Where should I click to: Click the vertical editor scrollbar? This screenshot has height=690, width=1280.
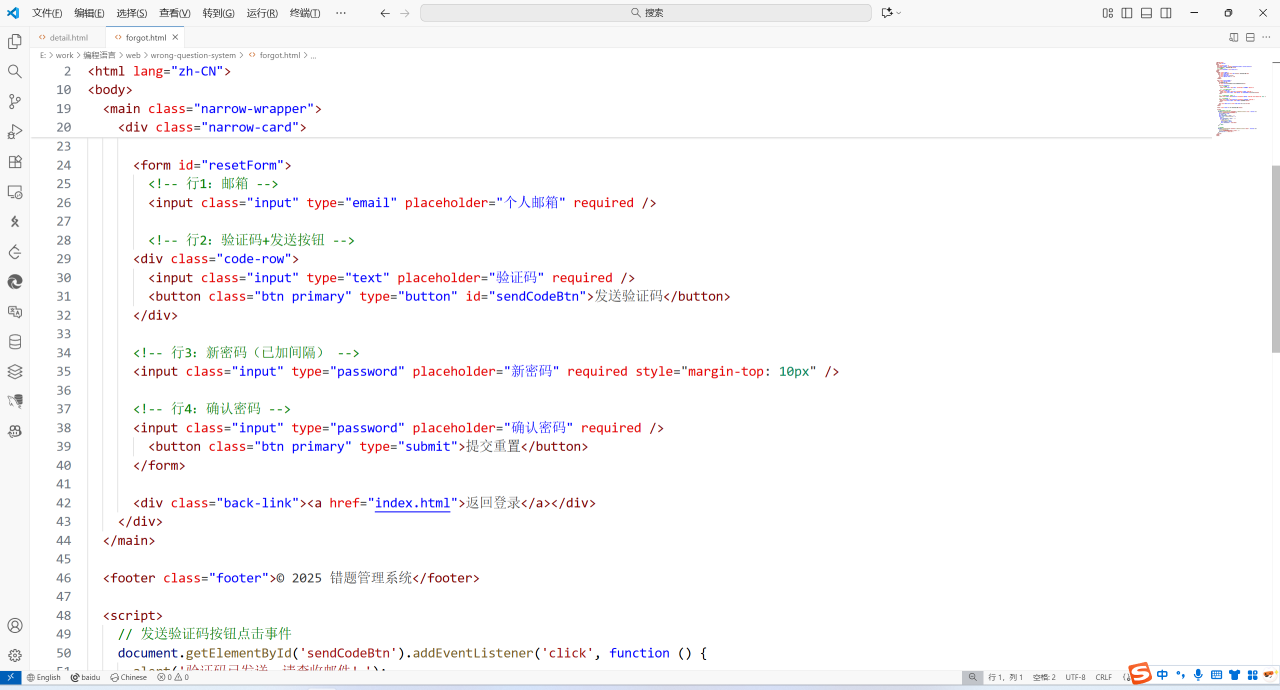tap(1275, 258)
